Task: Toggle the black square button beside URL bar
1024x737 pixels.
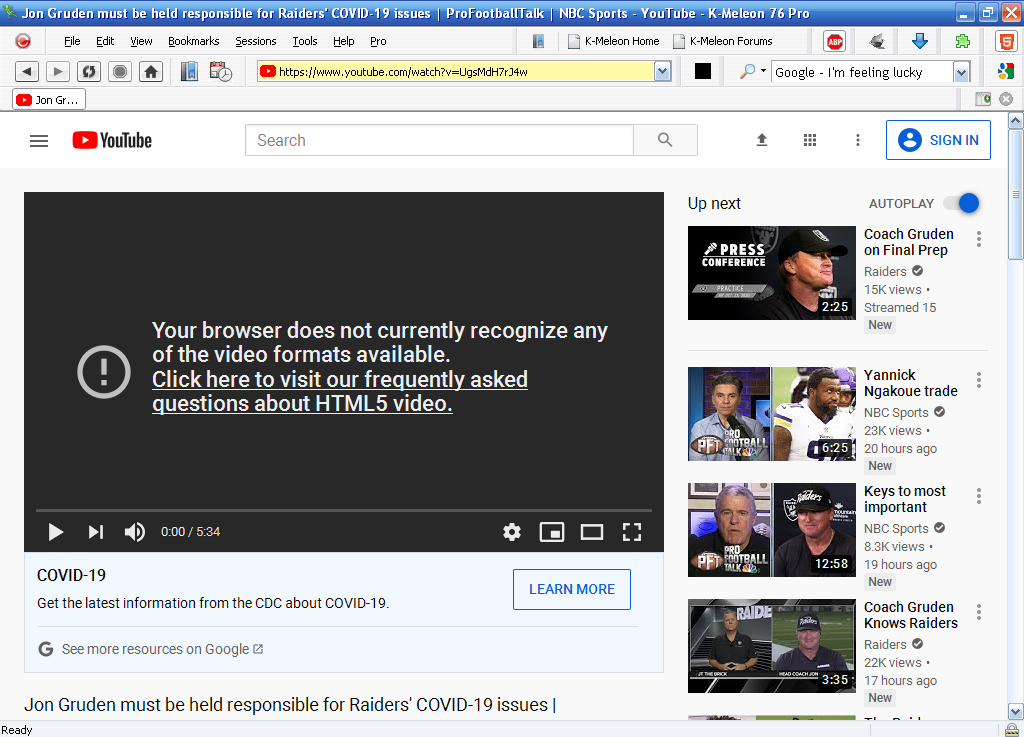Action: (703, 71)
